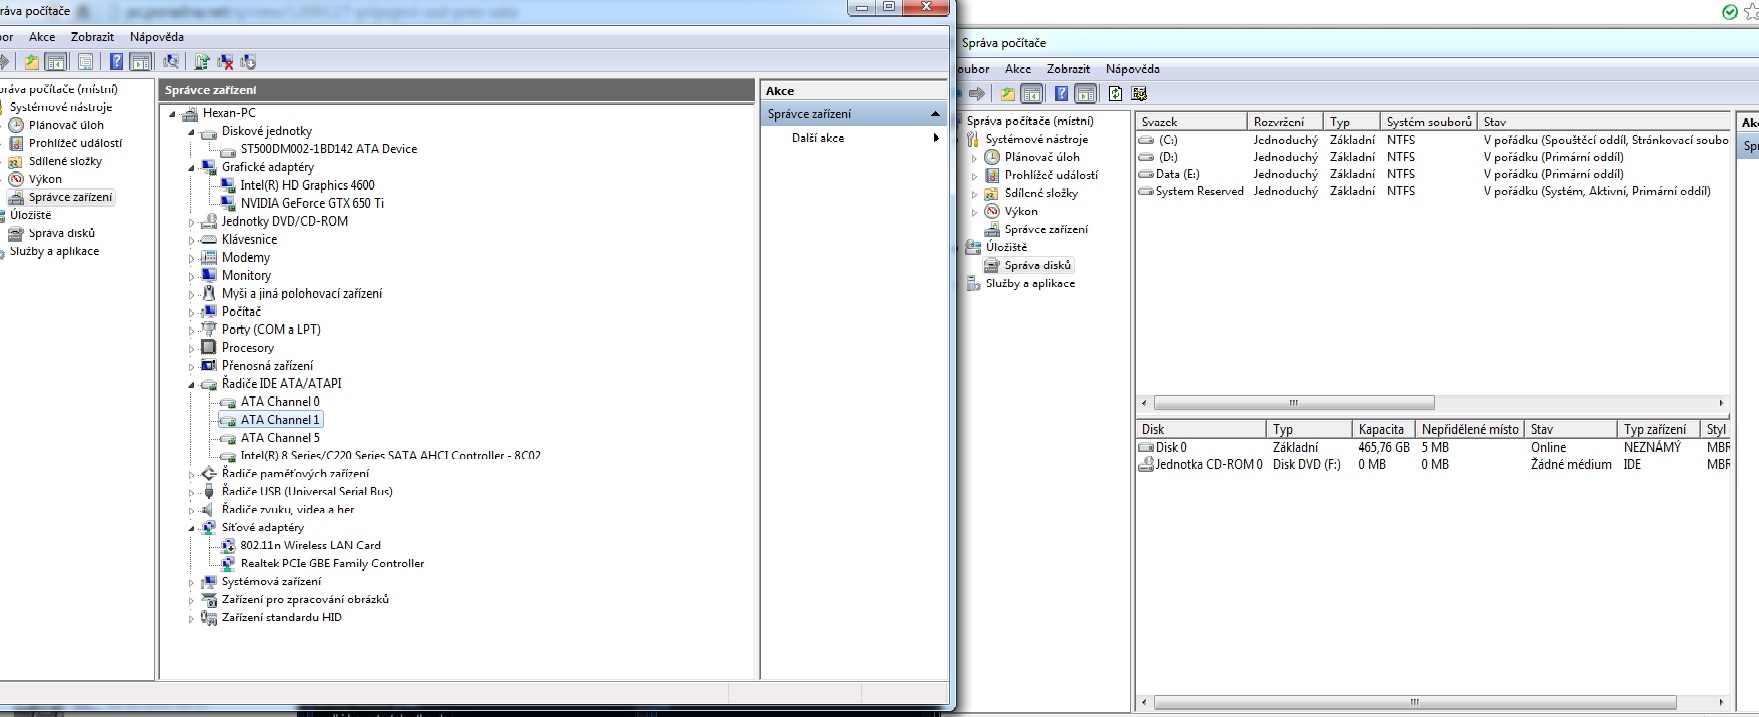Open Nápověda menu in Device Manager window
This screenshot has height=717, width=1759.
[157, 37]
